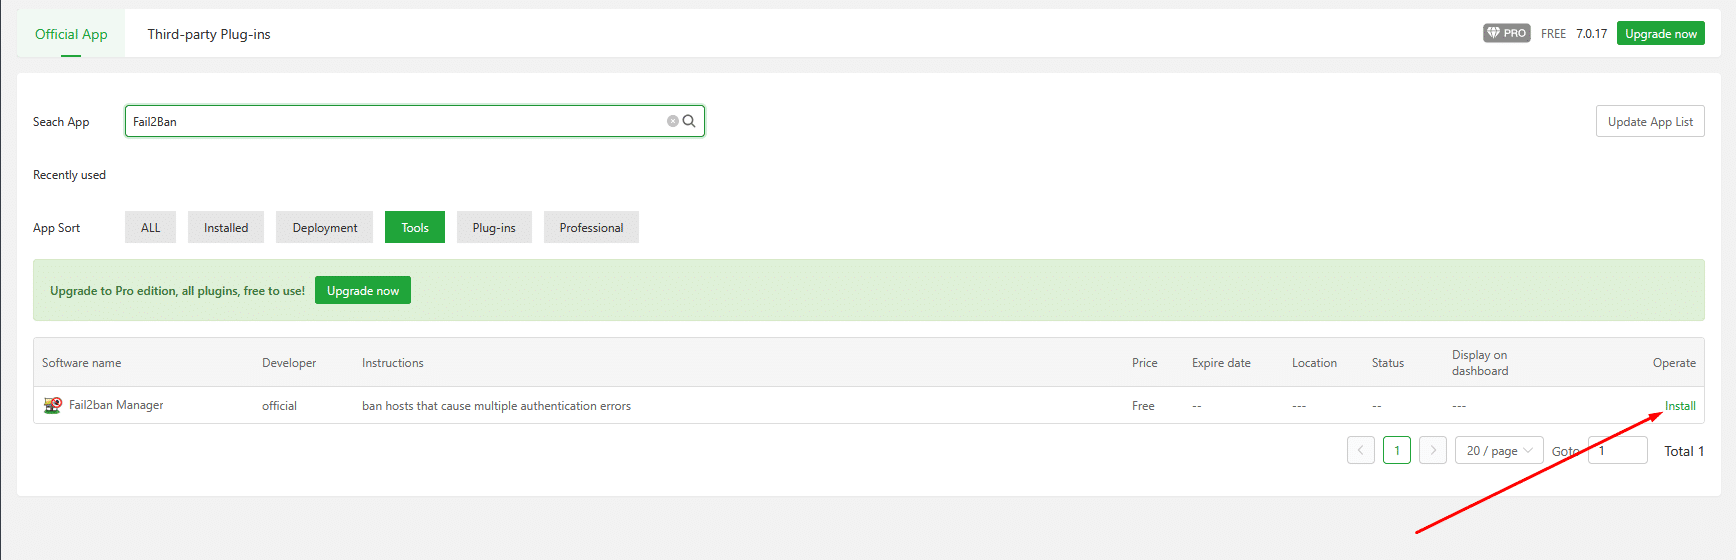Click Upgrade now in the green banner
Viewport: 1736px width, 560px height.
coord(363,290)
